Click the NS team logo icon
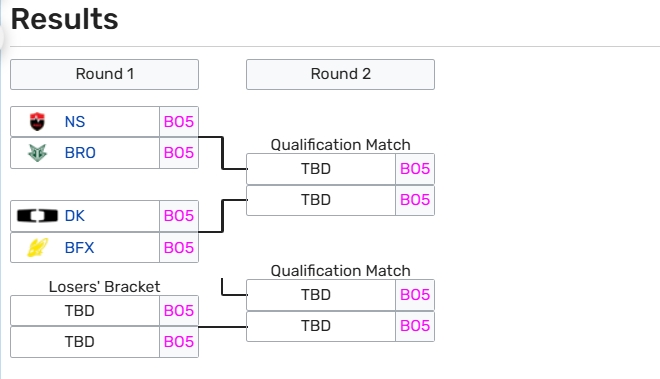The height and width of the screenshot is (379, 660). coord(37,122)
